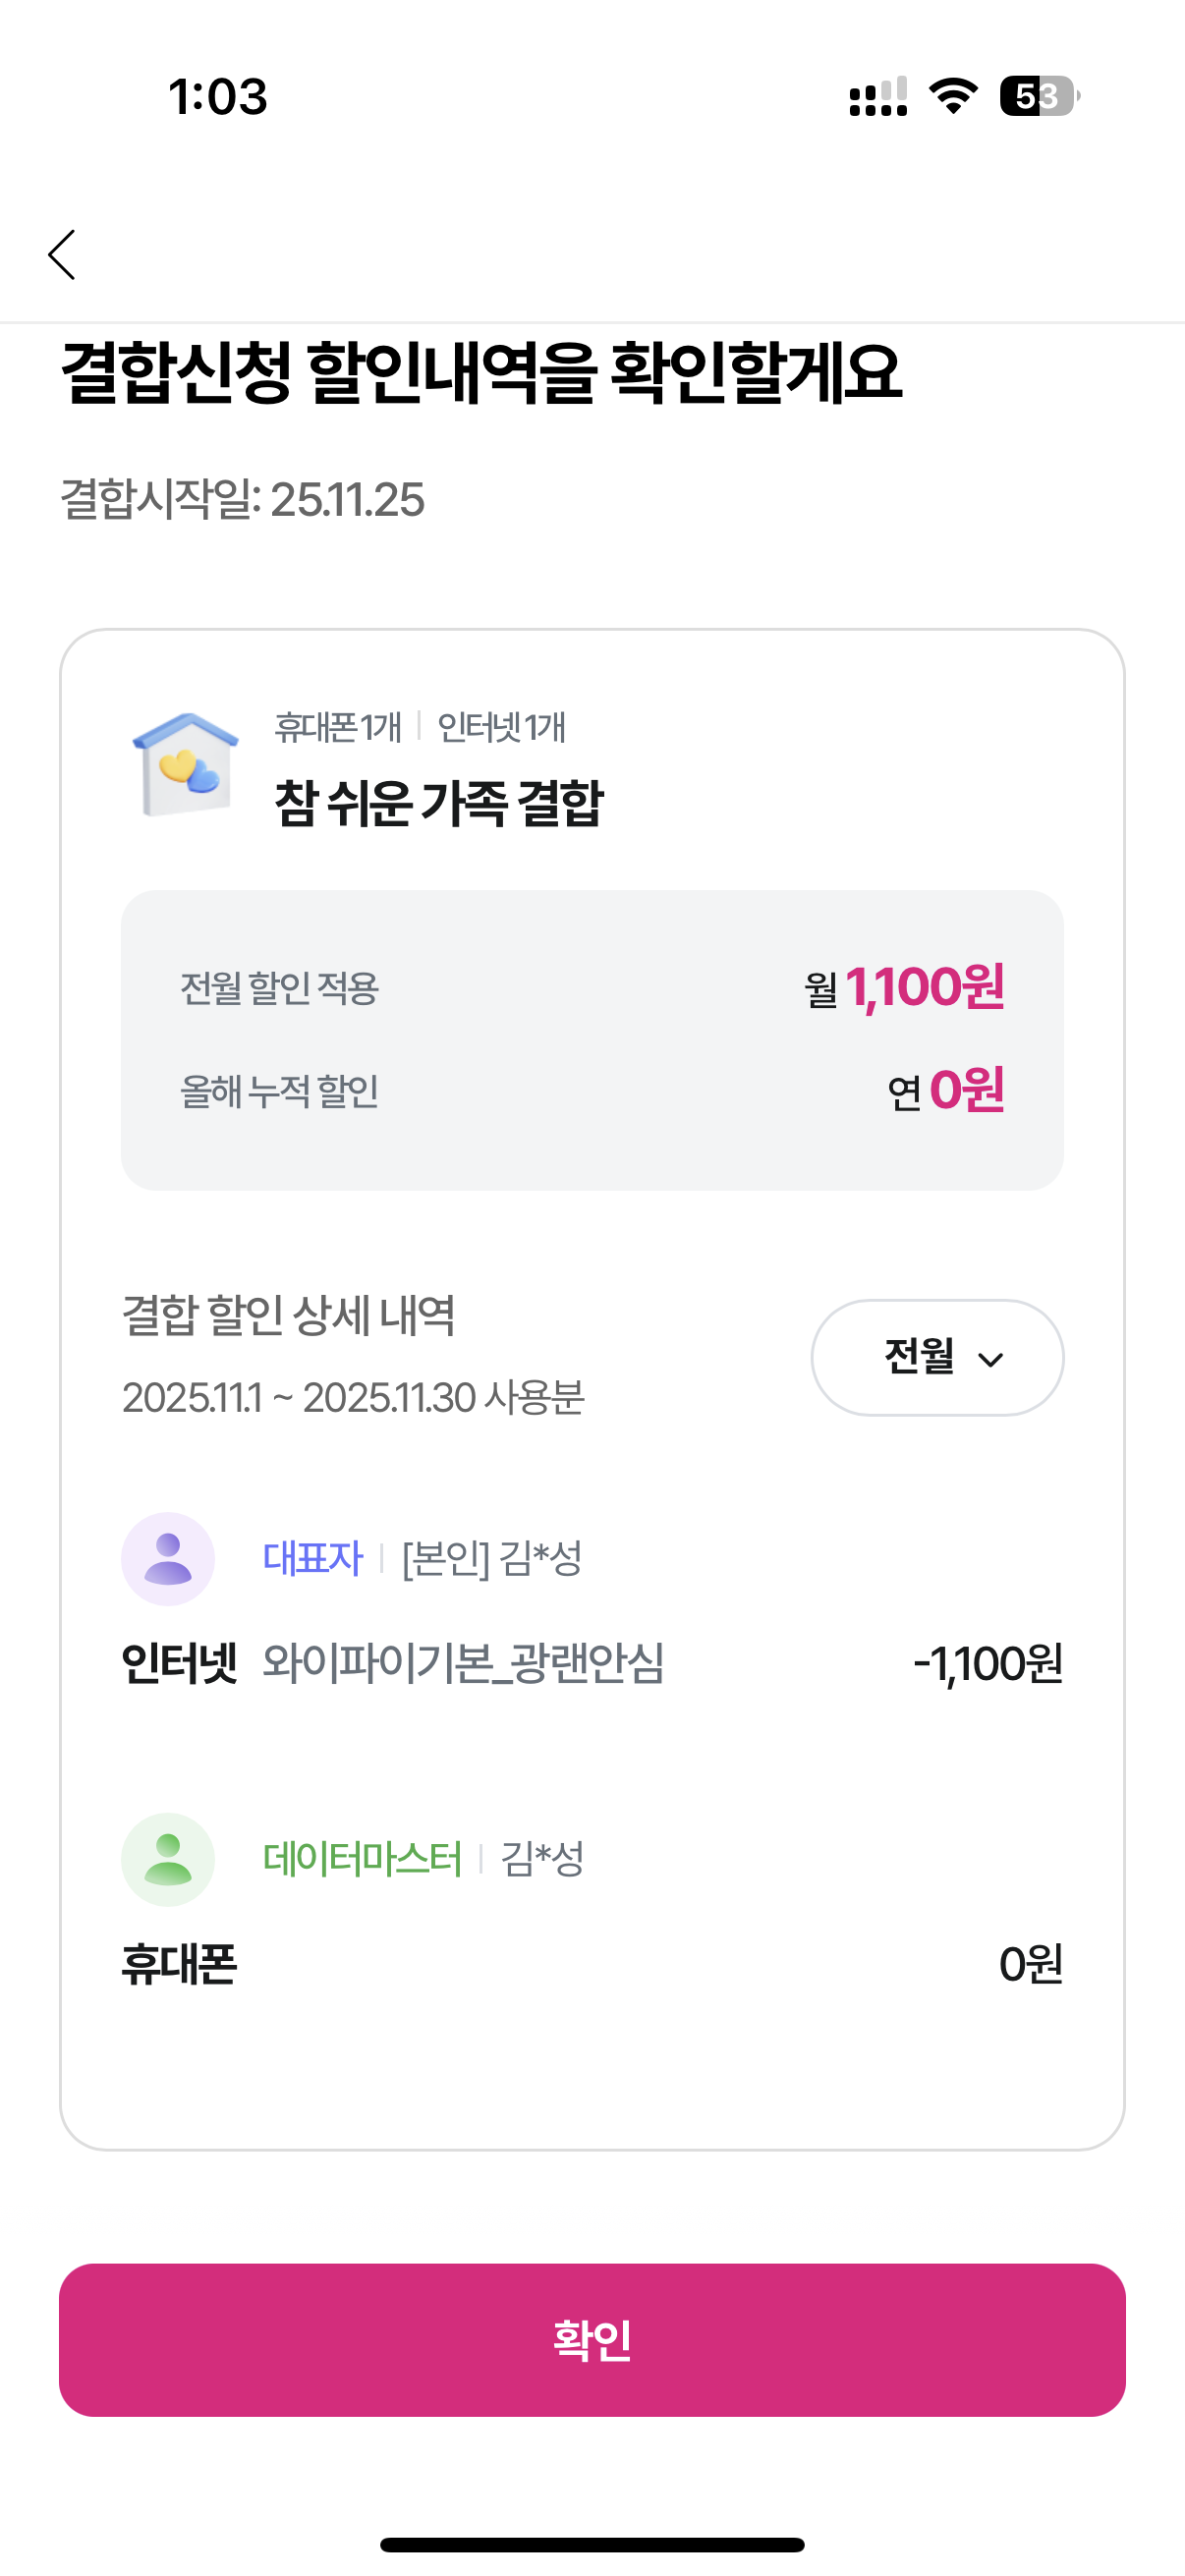This screenshot has width=1185, height=2576.
Task: Tap the purple representative avatar icon
Action: pos(168,1558)
